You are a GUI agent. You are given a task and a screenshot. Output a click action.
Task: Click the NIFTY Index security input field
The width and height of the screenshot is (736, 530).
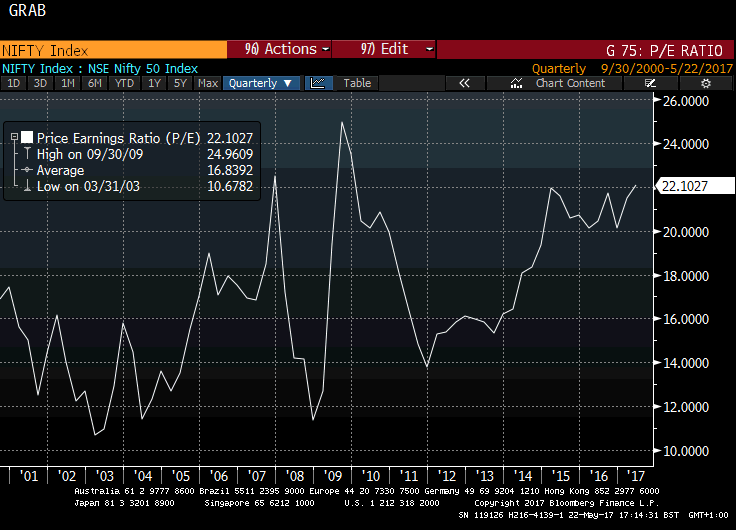(x=112, y=49)
